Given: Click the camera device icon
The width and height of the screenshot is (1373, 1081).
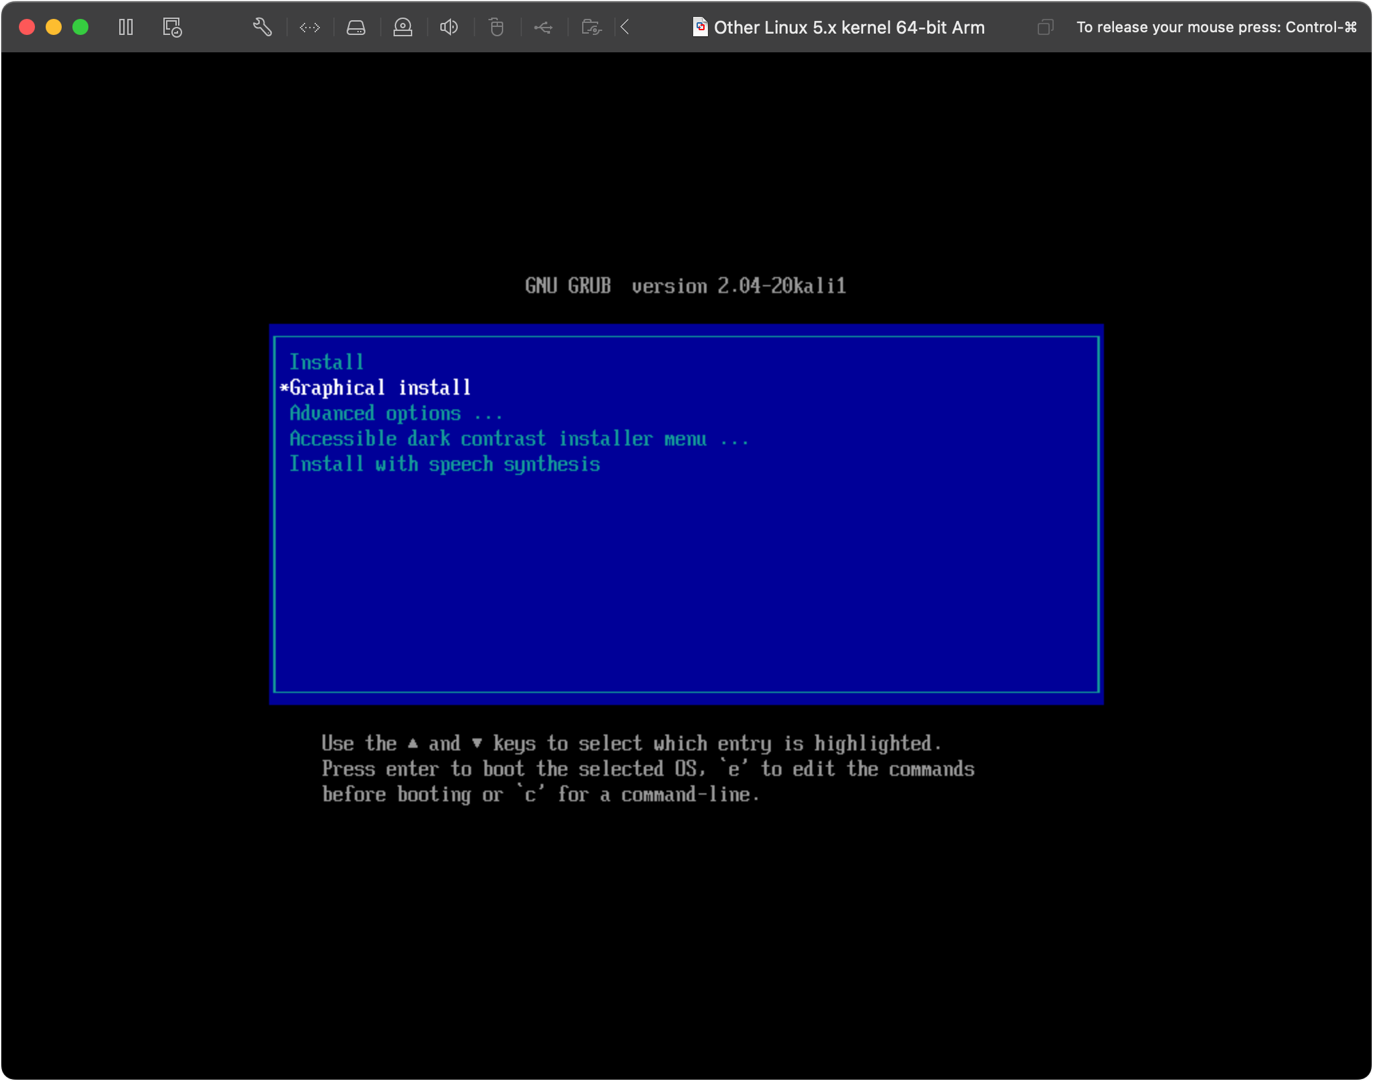Looking at the screenshot, I should pos(403,27).
